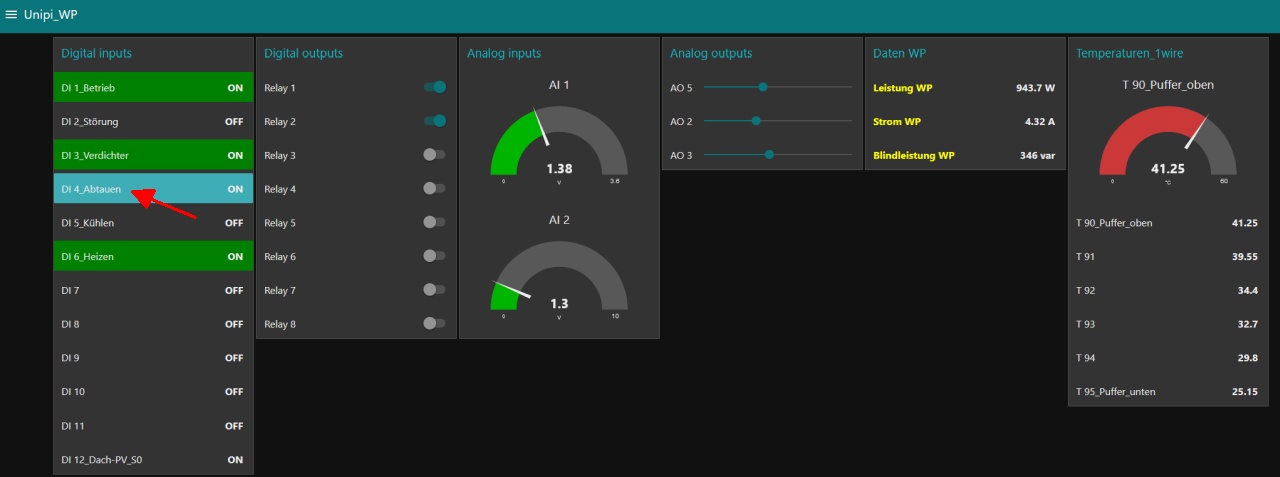Viewport: 1280px width, 477px height.
Task: Select the T 95_Puffer_unten temperature row
Action: tap(1168, 391)
